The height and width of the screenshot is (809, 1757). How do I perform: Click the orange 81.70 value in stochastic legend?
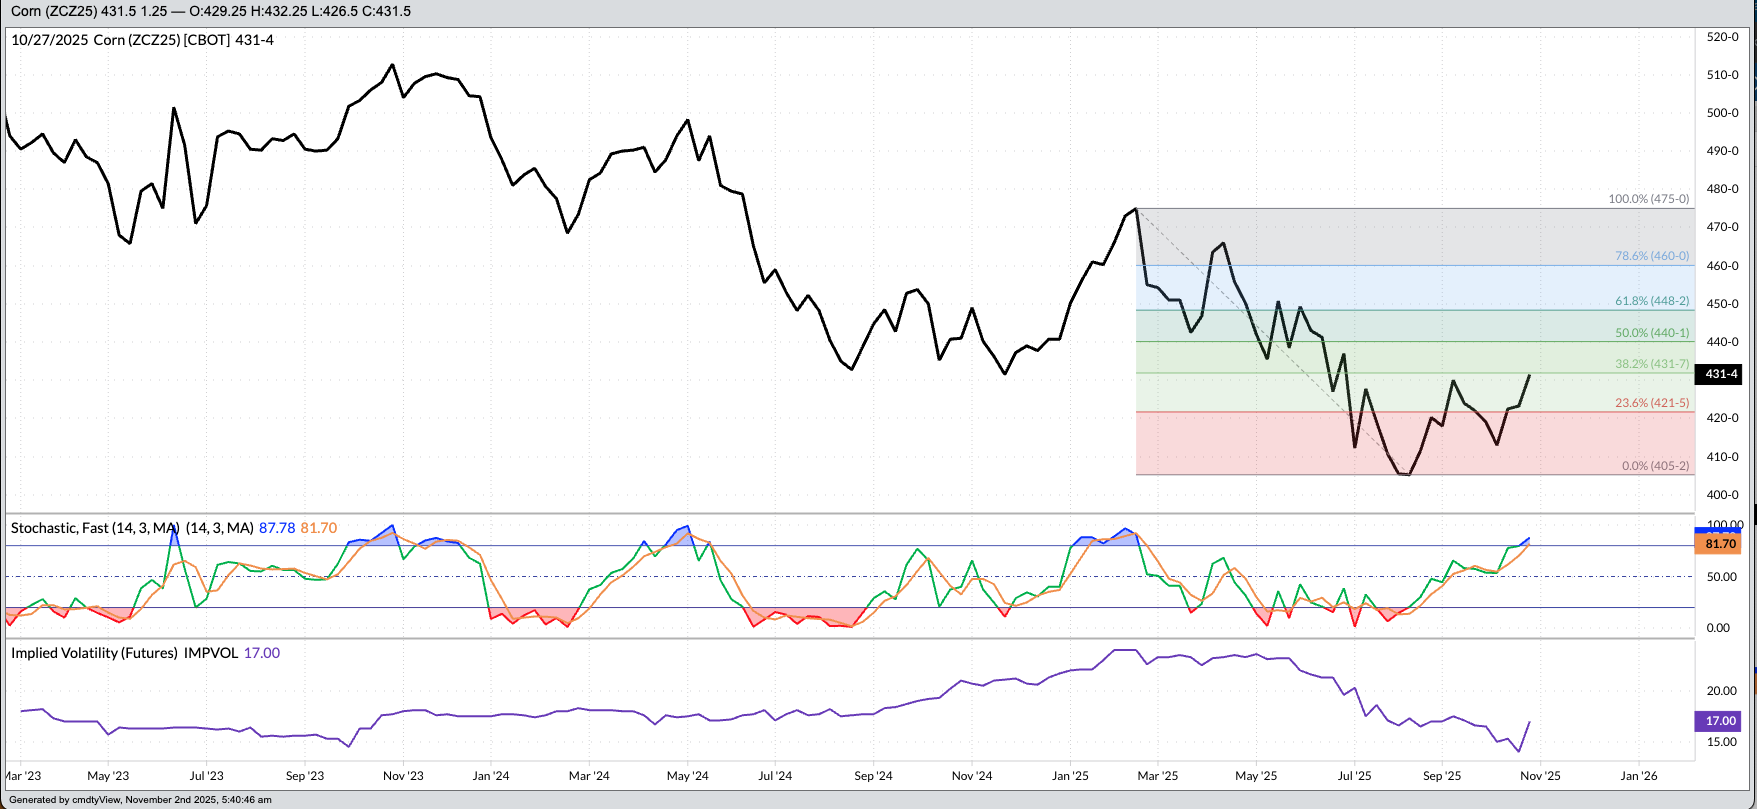(x=319, y=528)
